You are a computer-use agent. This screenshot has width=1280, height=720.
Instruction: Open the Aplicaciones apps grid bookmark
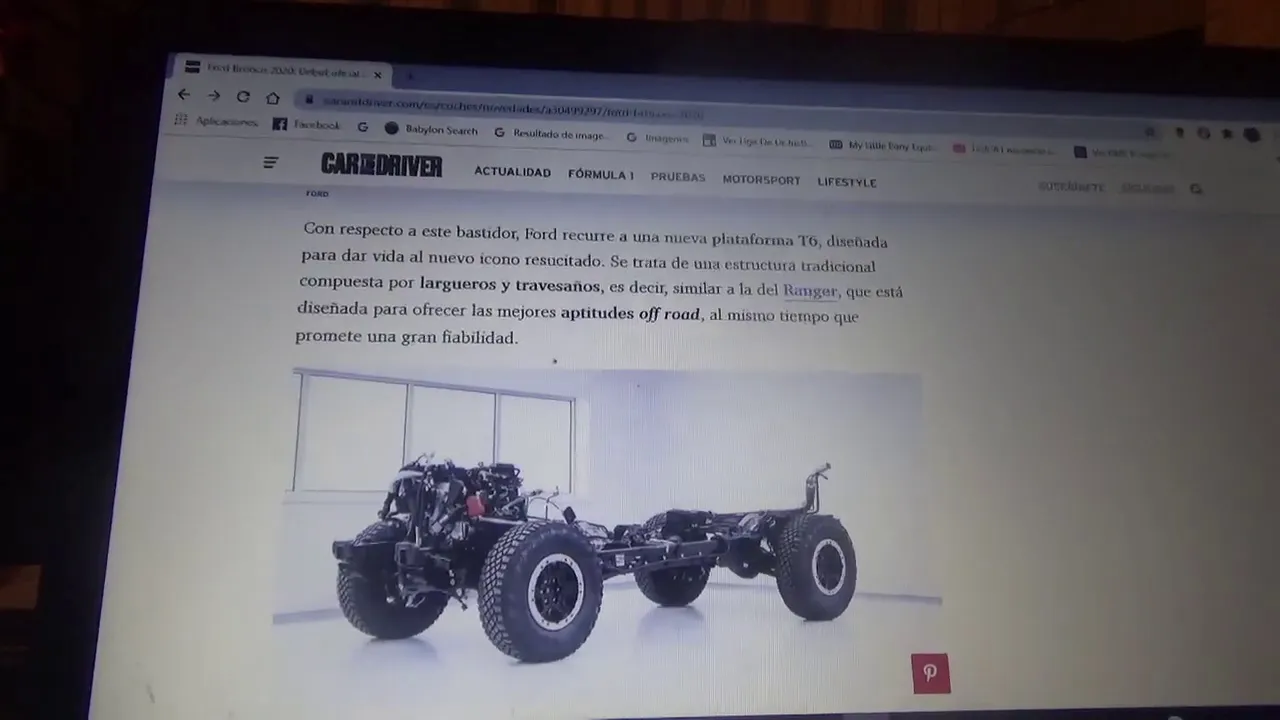coord(216,122)
